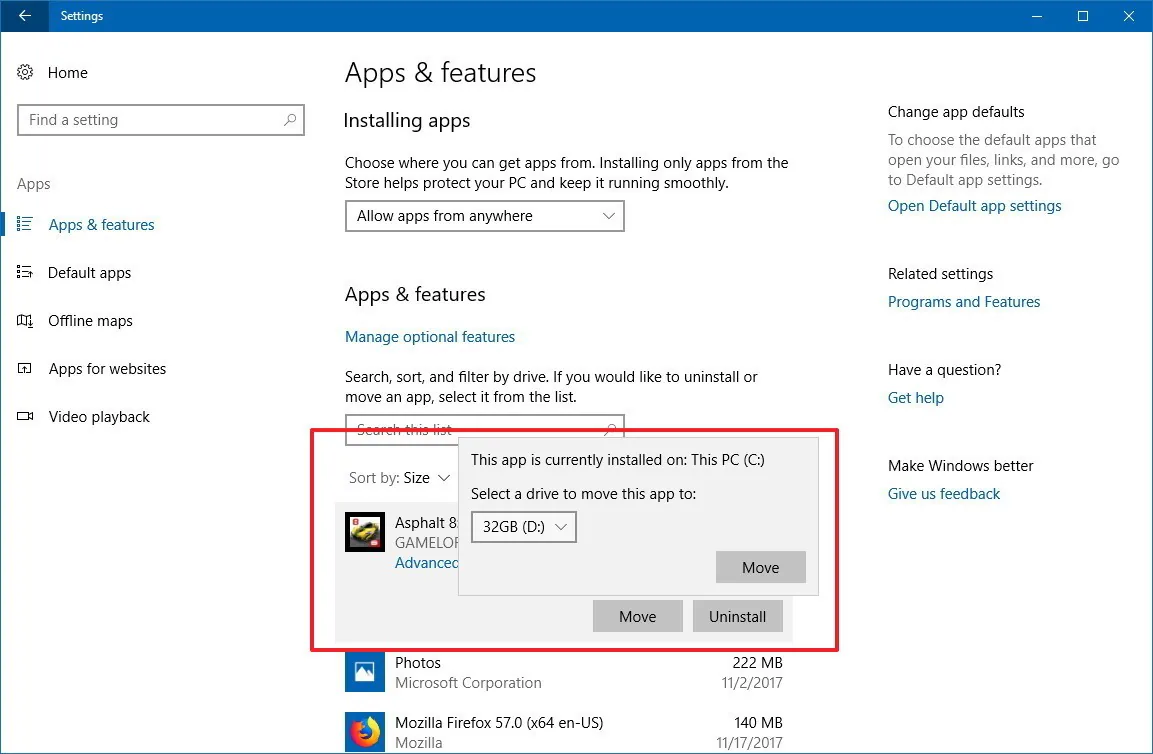Click Give us feedback link
The image size is (1153, 754).
pos(943,494)
